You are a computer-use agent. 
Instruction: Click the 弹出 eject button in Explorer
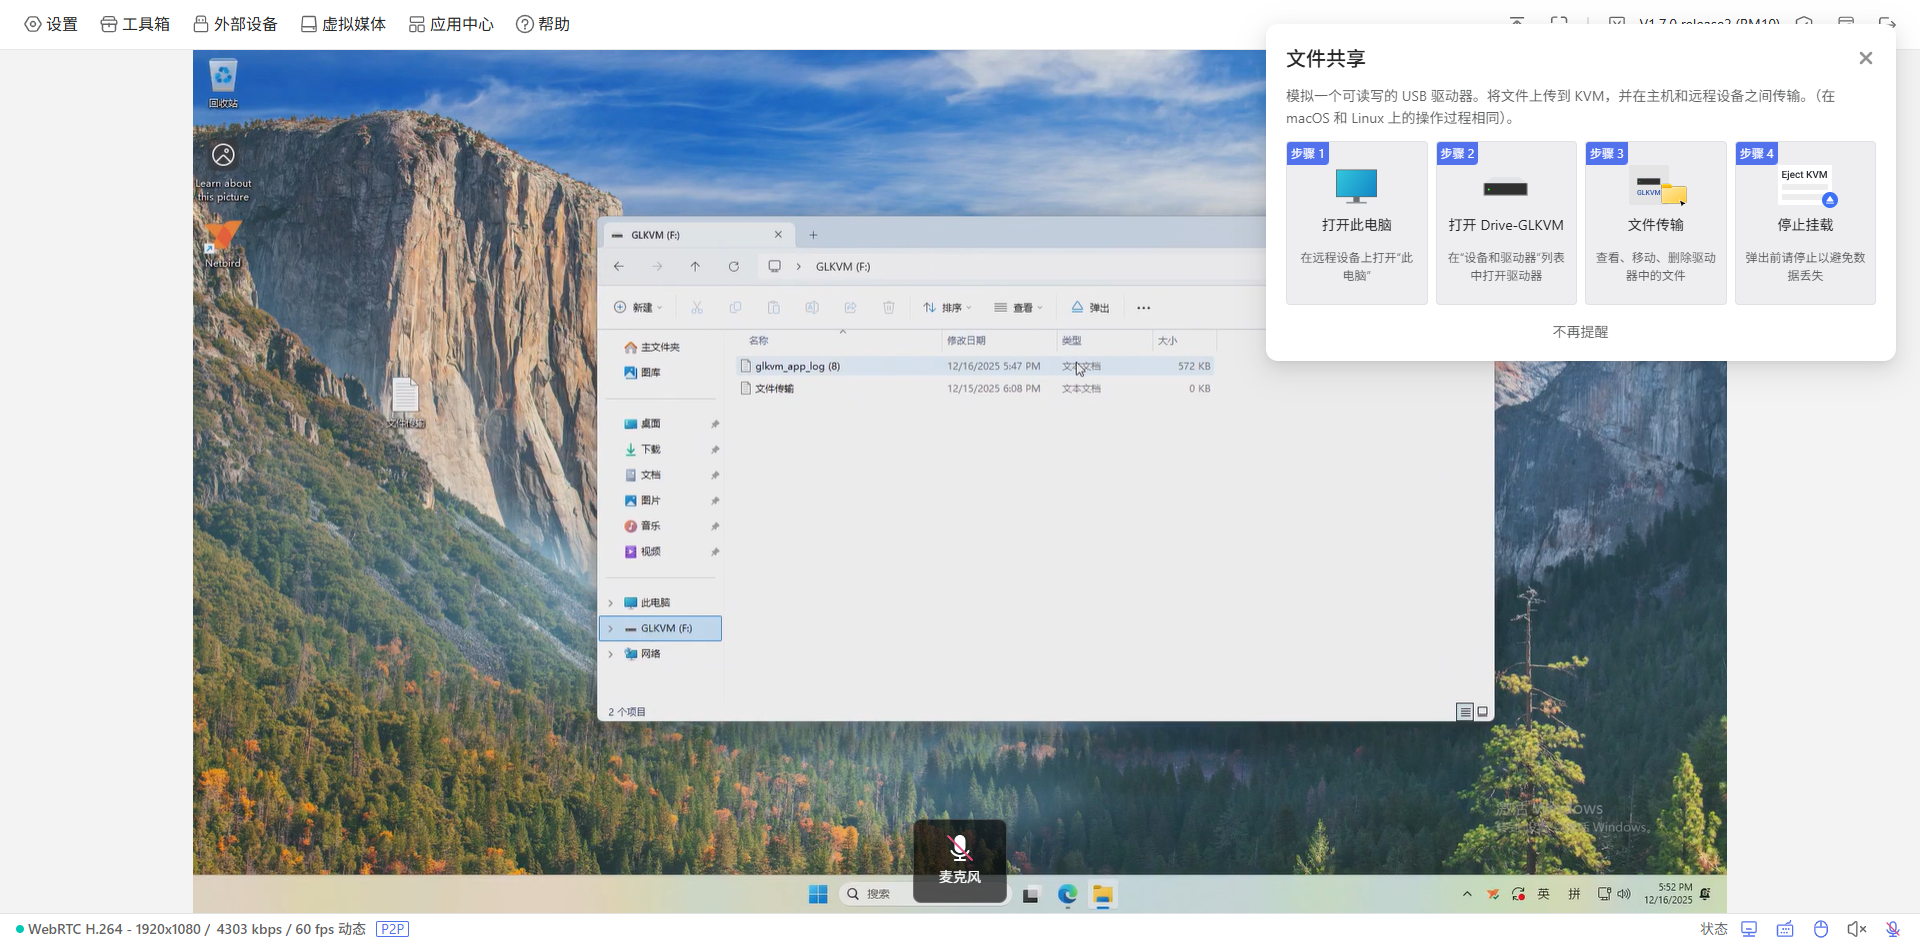1090,308
